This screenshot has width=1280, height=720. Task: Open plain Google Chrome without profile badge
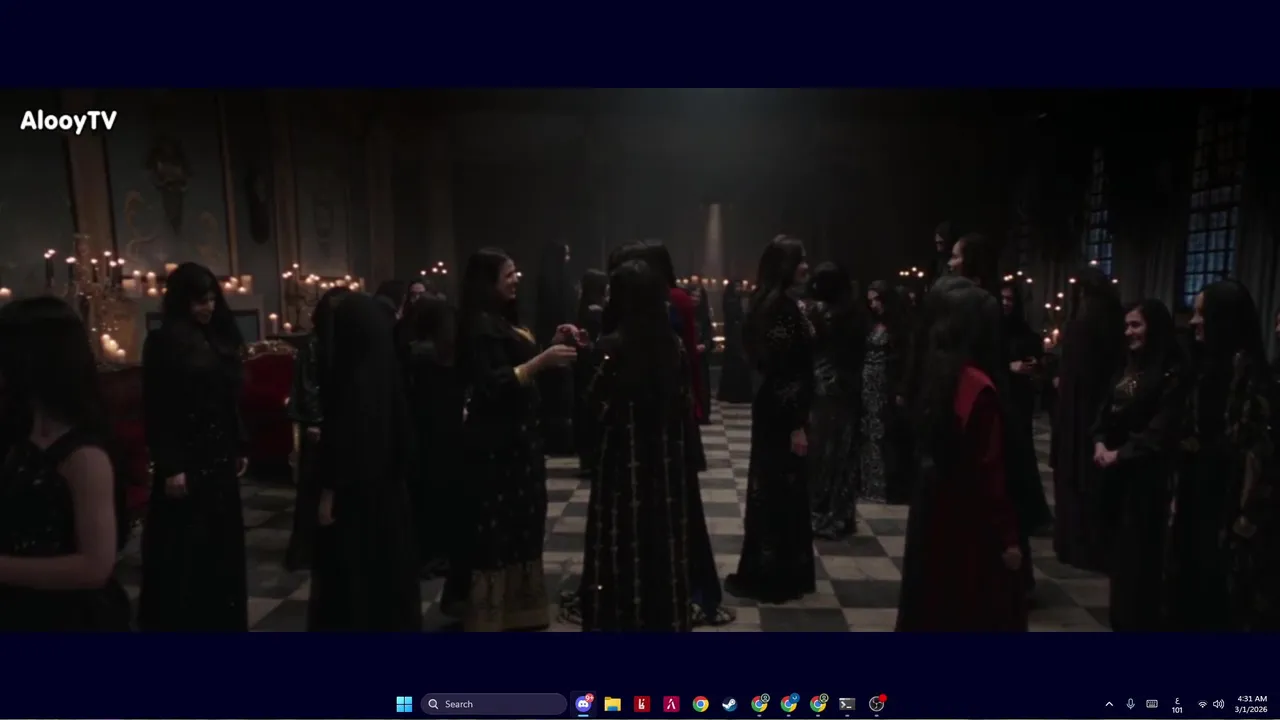(700, 704)
